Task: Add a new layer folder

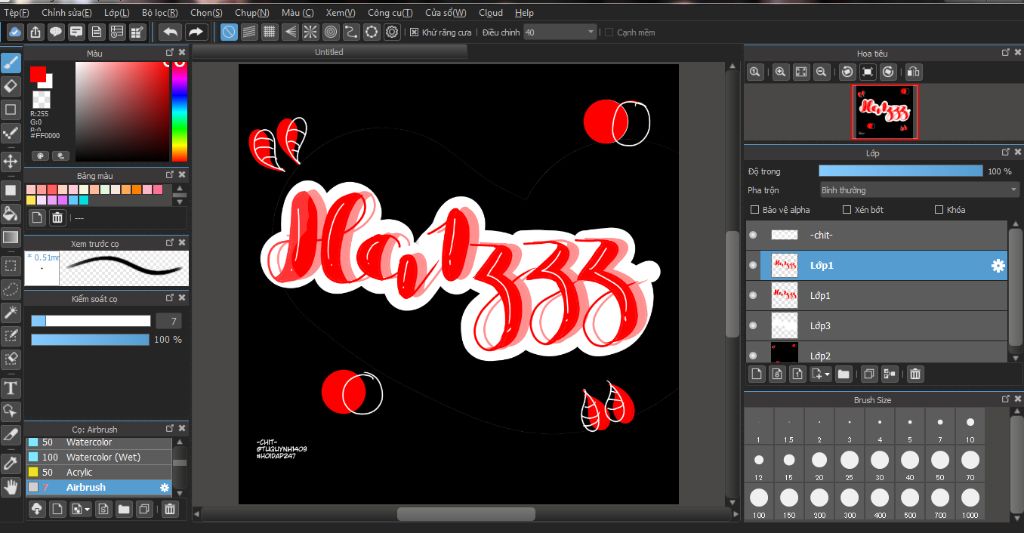Action: click(843, 374)
